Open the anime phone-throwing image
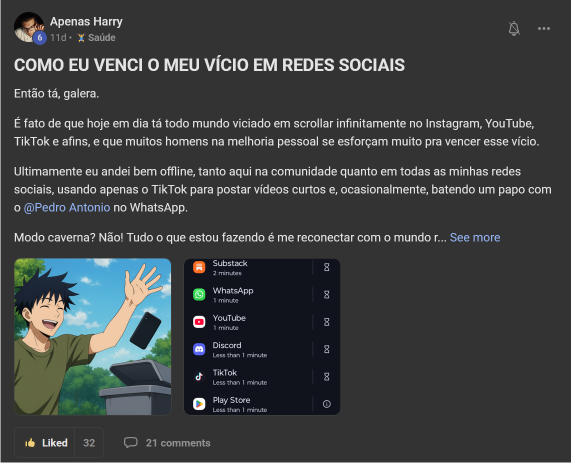This screenshot has height=463, width=571. click(x=92, y=337)
